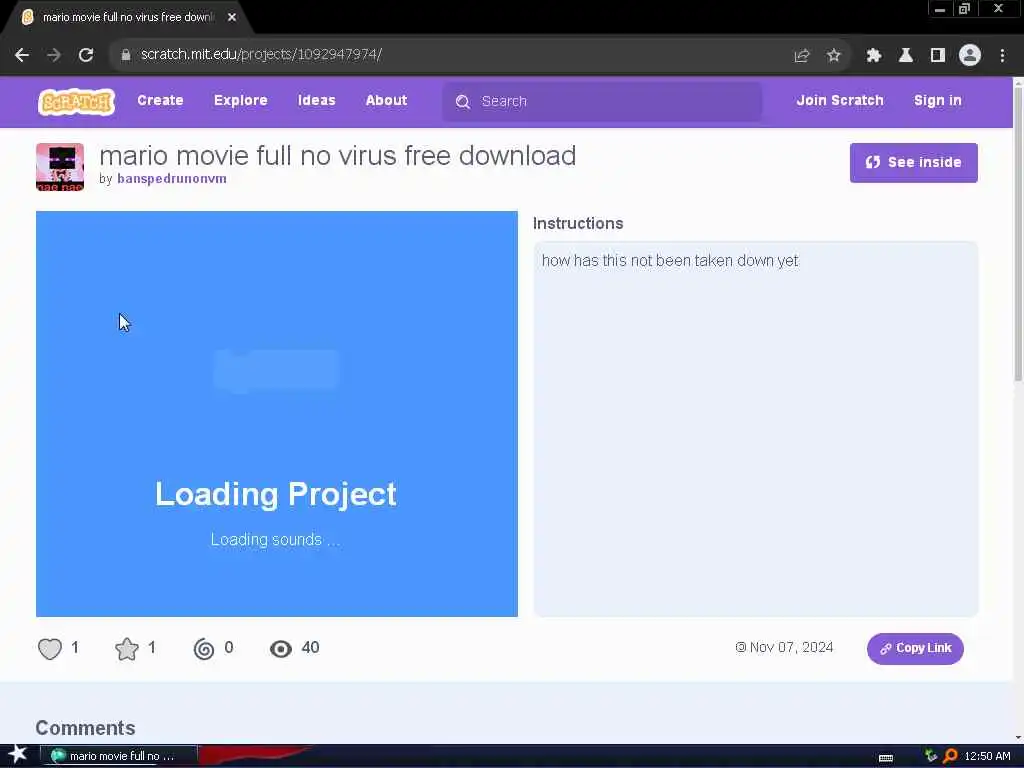Click the green network tray icon
This screenshot has width=1024, height=768.
pyautogui.click(x=931, y=756)
